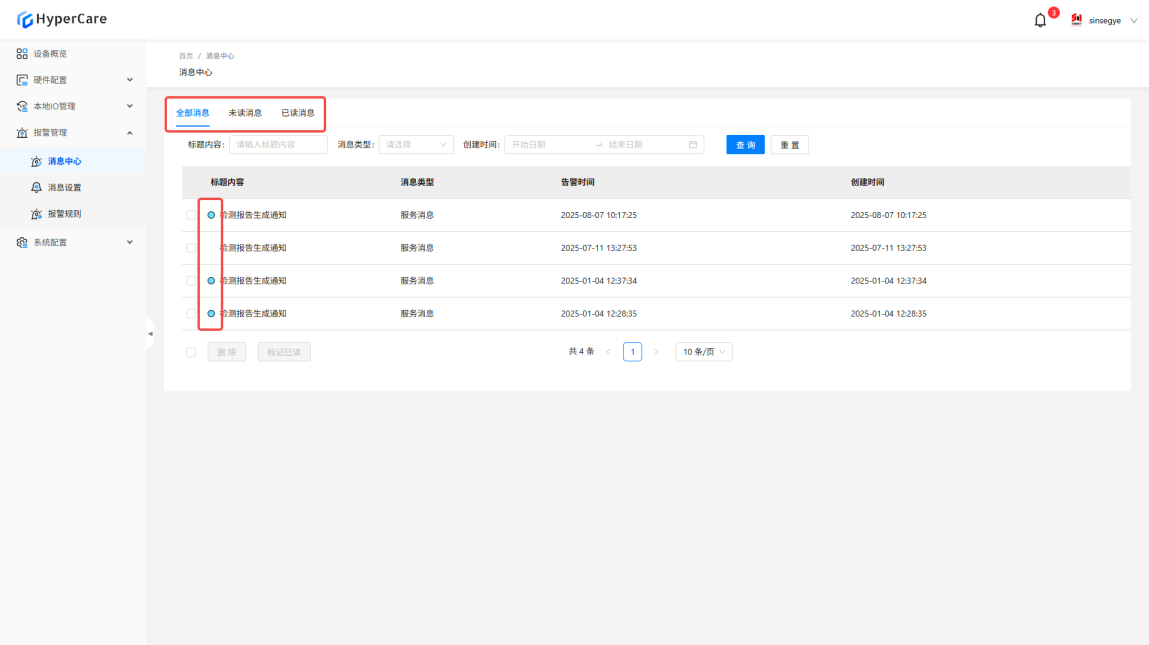
Task: Open the notification bell icon
Action: 1040,20
